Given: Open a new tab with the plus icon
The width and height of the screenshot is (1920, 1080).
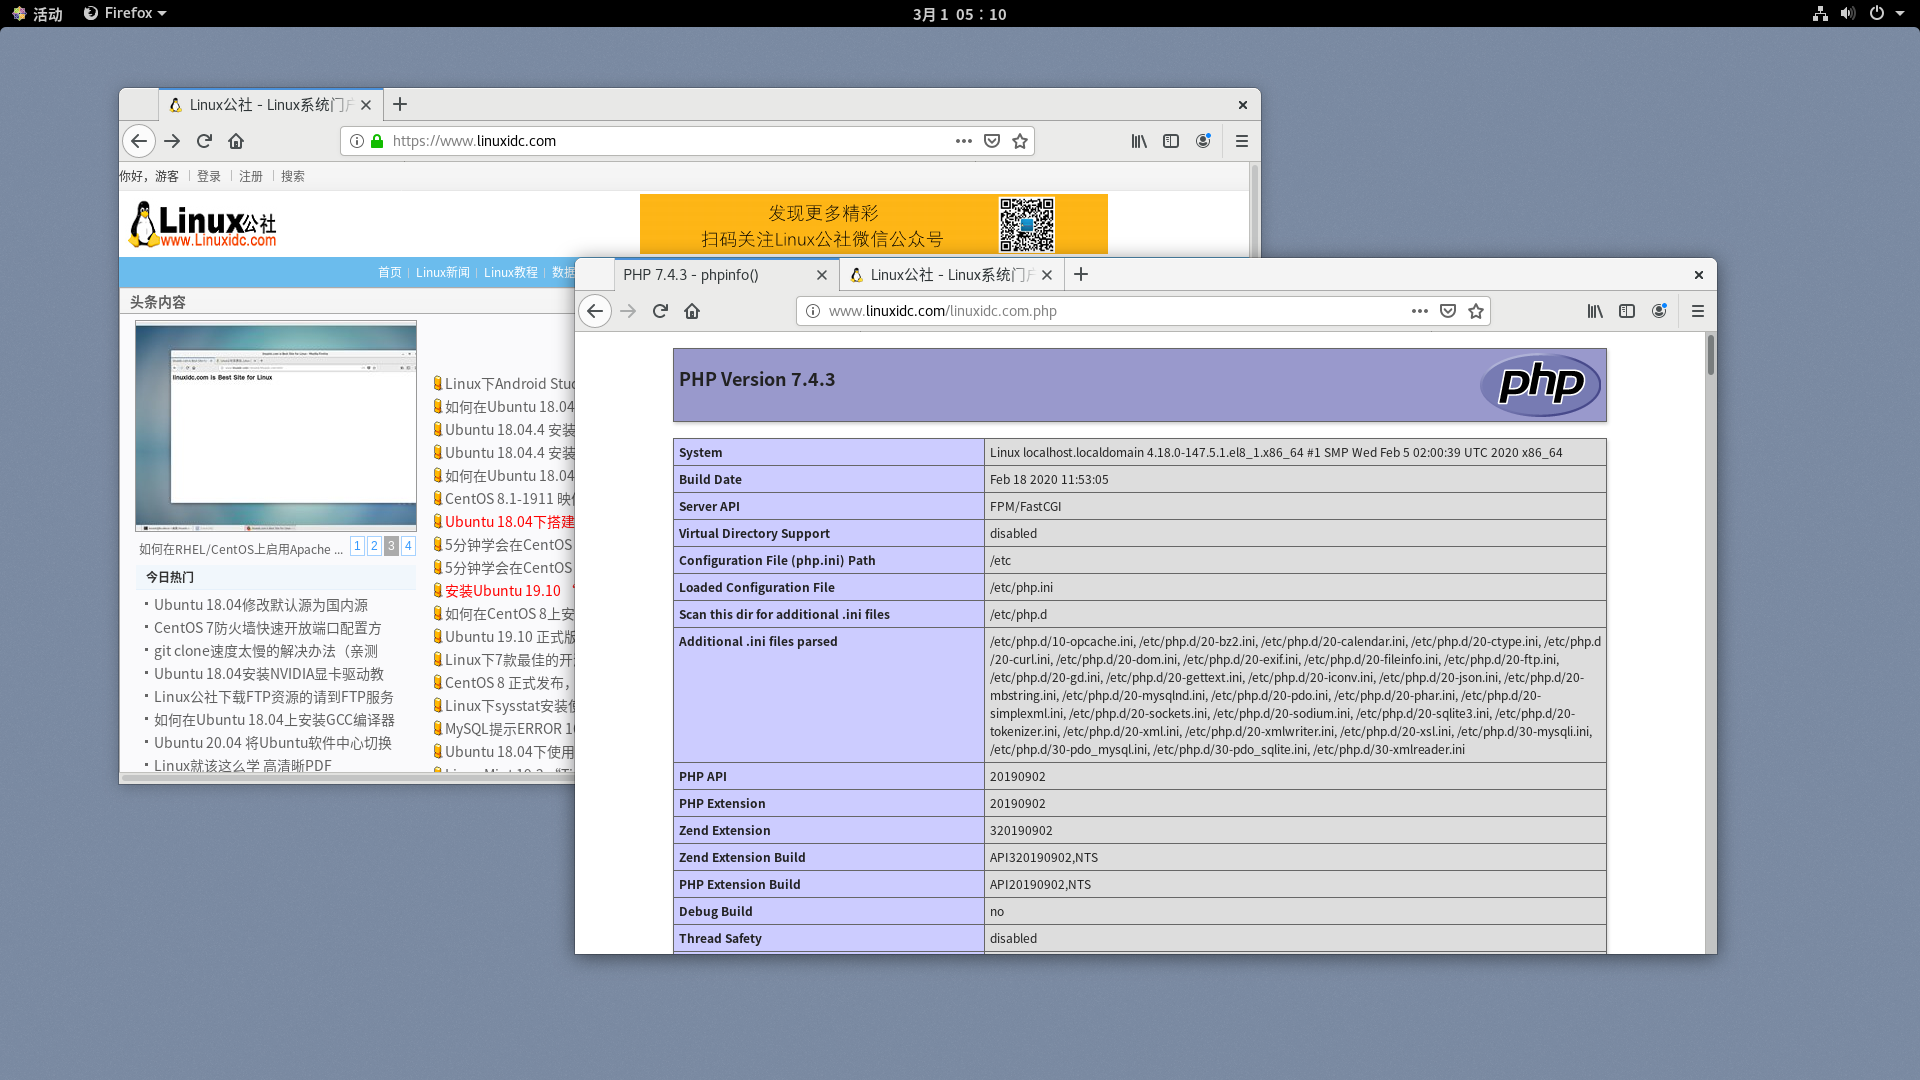Looking at the screenshot, I should pyautogui.click(x=1081, y=274).
